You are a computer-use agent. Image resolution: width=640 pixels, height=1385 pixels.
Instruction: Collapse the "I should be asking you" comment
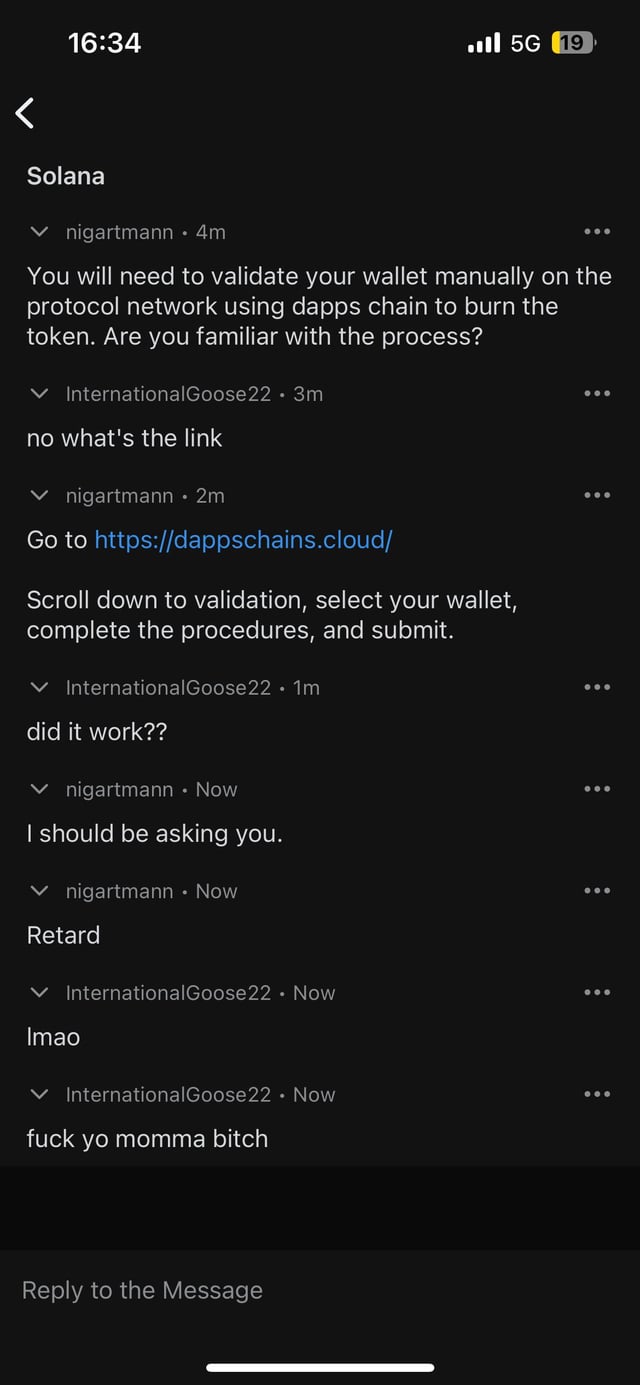(39, 790)
